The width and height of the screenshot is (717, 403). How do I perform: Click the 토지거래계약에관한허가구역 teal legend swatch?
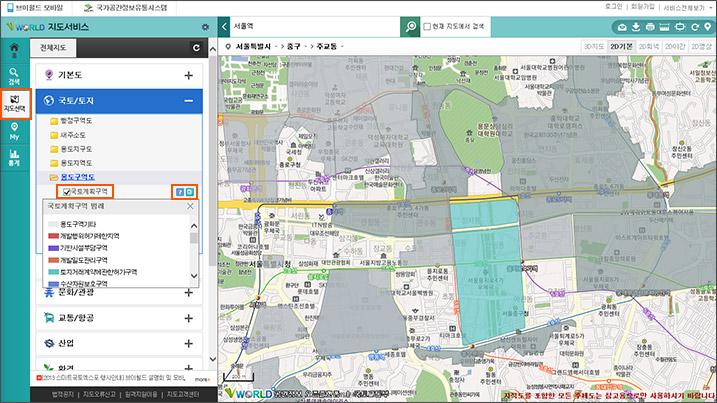point(53,272)
